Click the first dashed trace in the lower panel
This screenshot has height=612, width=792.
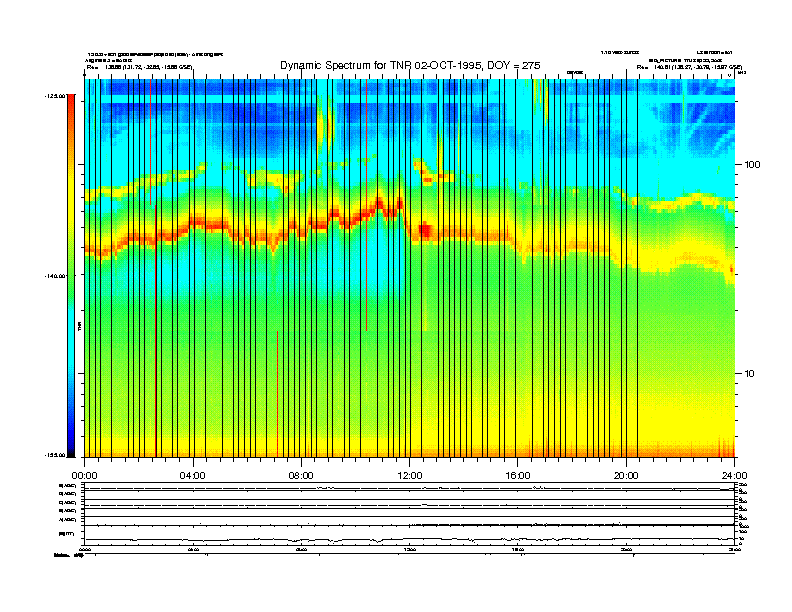pyautogui.click(x=410, y=488)
